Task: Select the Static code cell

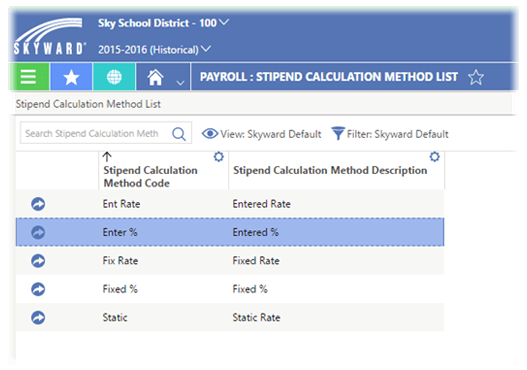Action: (x=115, y=318)
